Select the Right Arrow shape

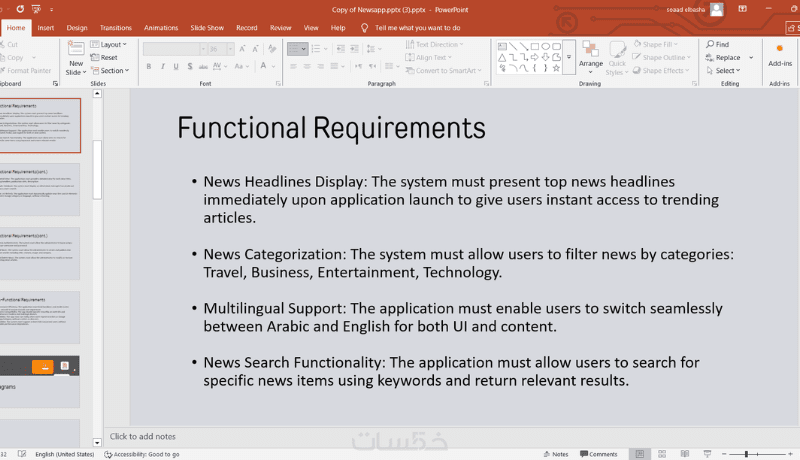click(x=535, y=57)
